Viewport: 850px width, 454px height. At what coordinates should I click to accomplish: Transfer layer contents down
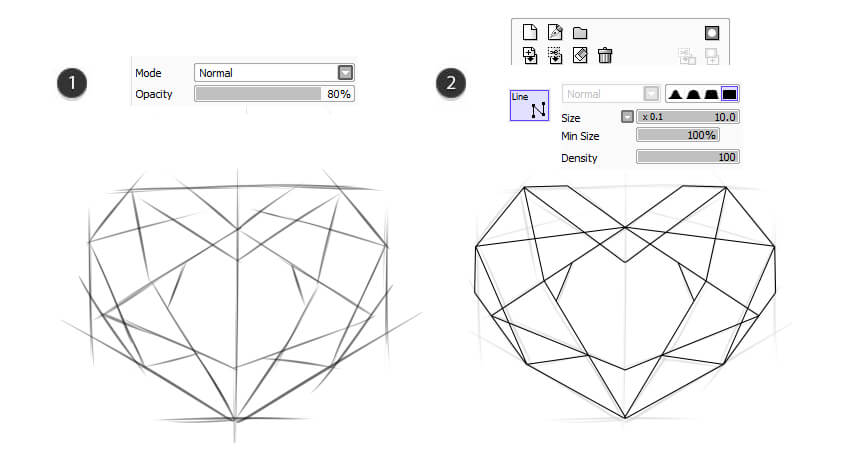(x=530, y=55)
